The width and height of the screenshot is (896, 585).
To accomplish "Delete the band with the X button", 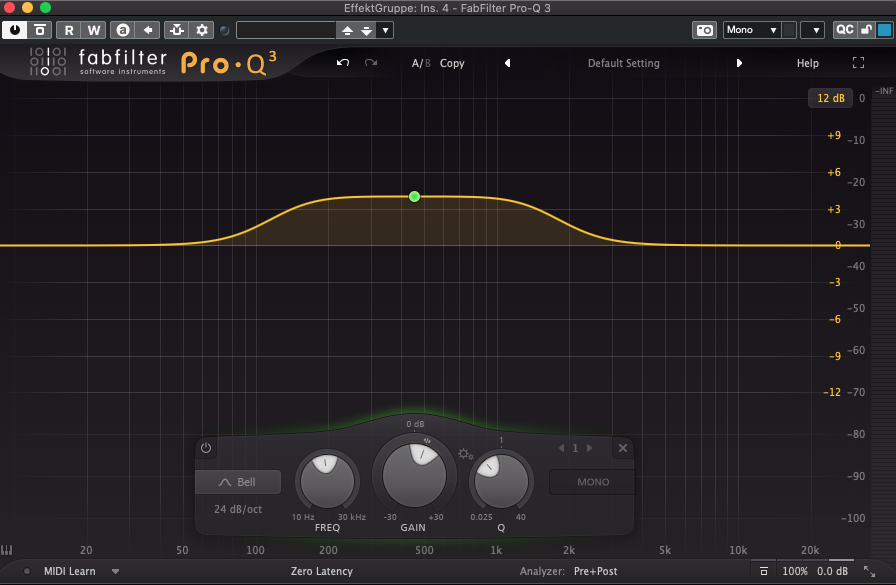I will (x=623, y=448).
